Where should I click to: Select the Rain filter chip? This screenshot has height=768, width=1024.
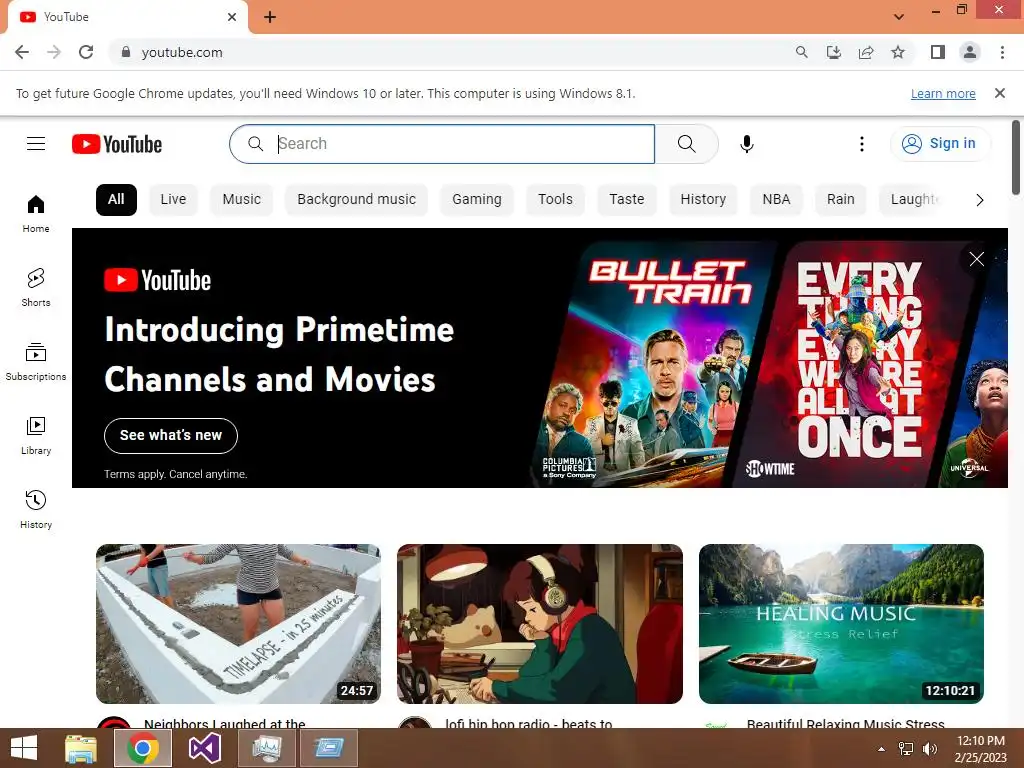click(x=840, y=200)
